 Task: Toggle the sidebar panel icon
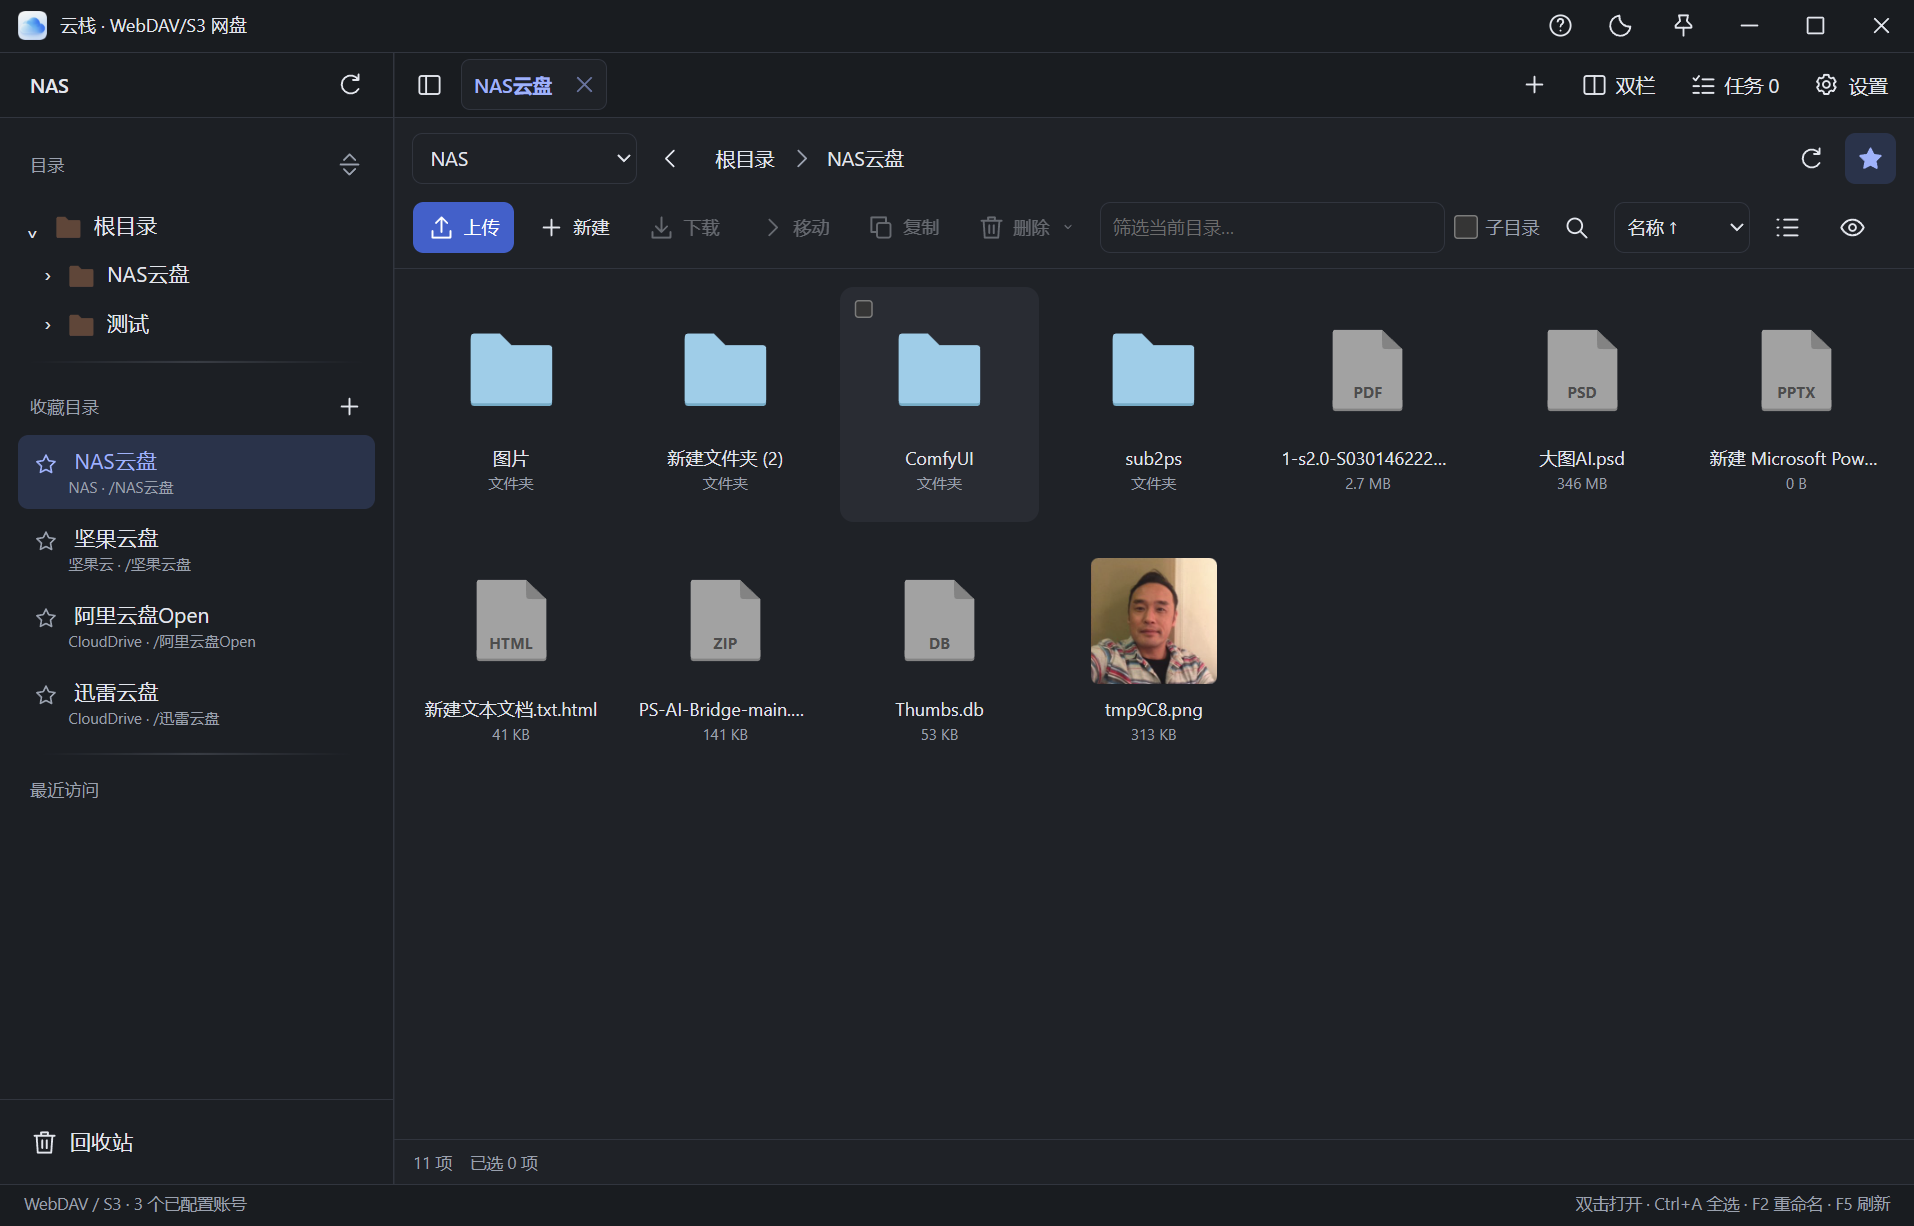coord(429,85)
